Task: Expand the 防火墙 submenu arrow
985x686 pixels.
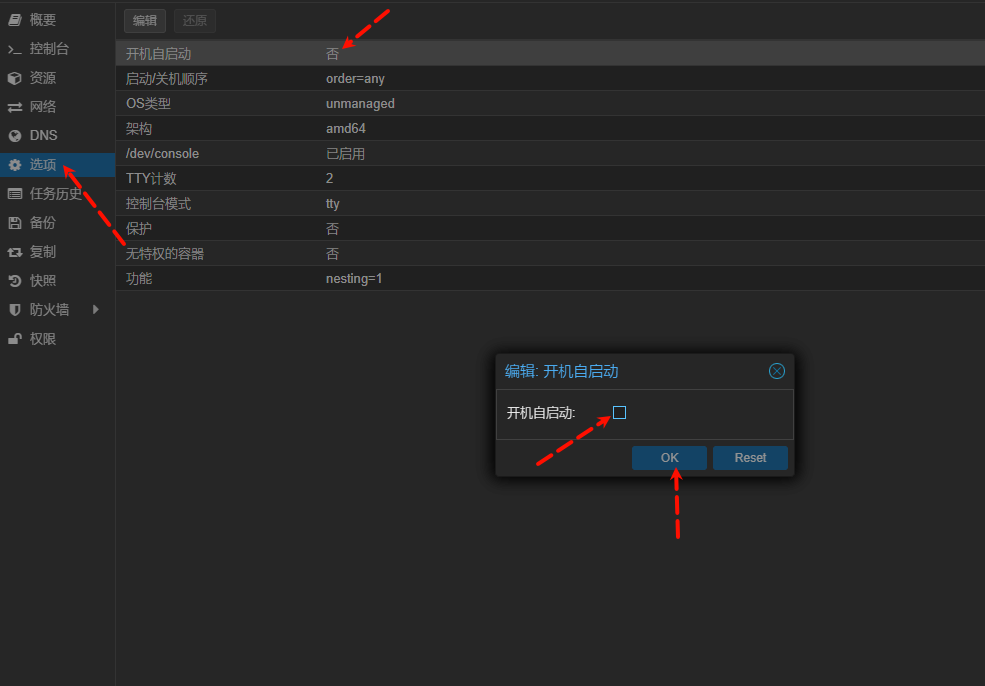Action: [x=96, y=310]
